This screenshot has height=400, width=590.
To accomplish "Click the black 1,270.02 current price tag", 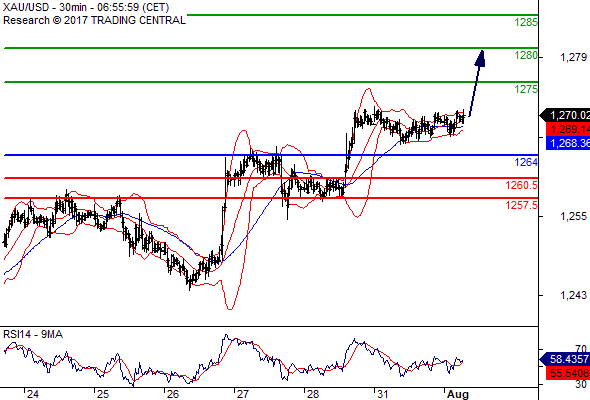I will click(565, 115).
